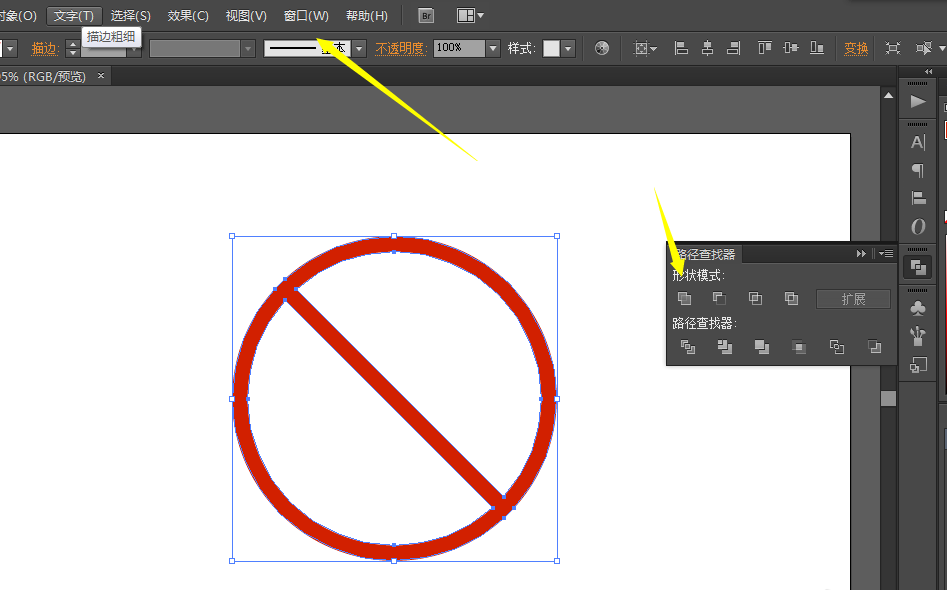Select the Divide pathfinder icon
This screenshot has height=590, width=947.
[x=687, y=347]
